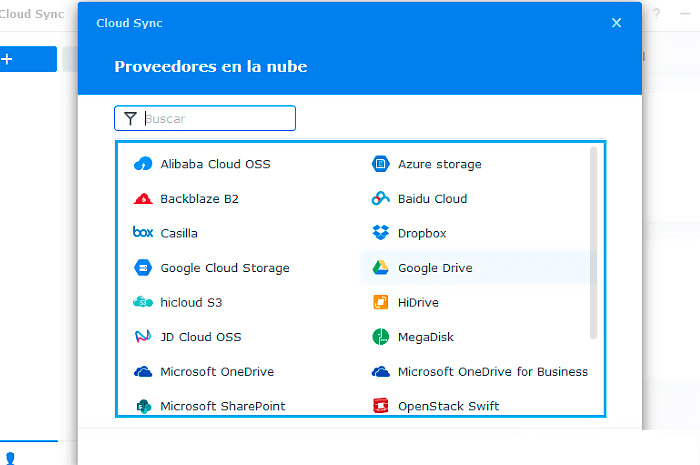Choose the Baidu Cloud icon

380,199
